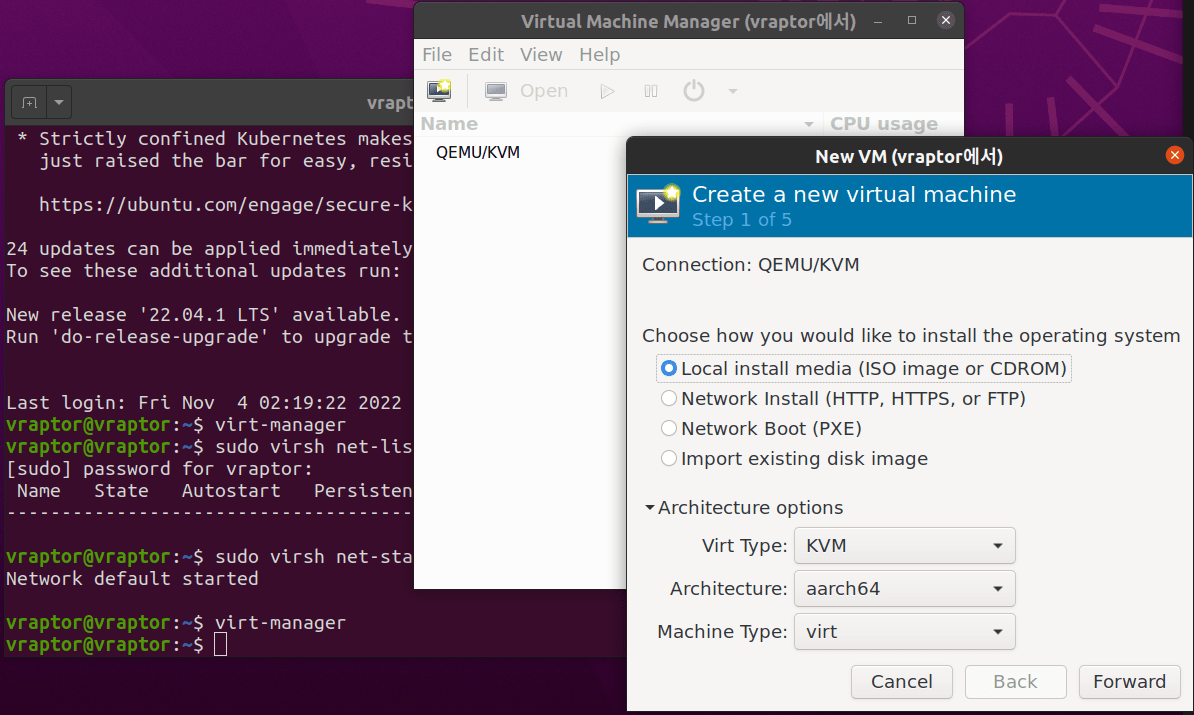Open the Virt Type KVM dropdown
This screenshot has width=1194, height=715.
coord(905,546)
